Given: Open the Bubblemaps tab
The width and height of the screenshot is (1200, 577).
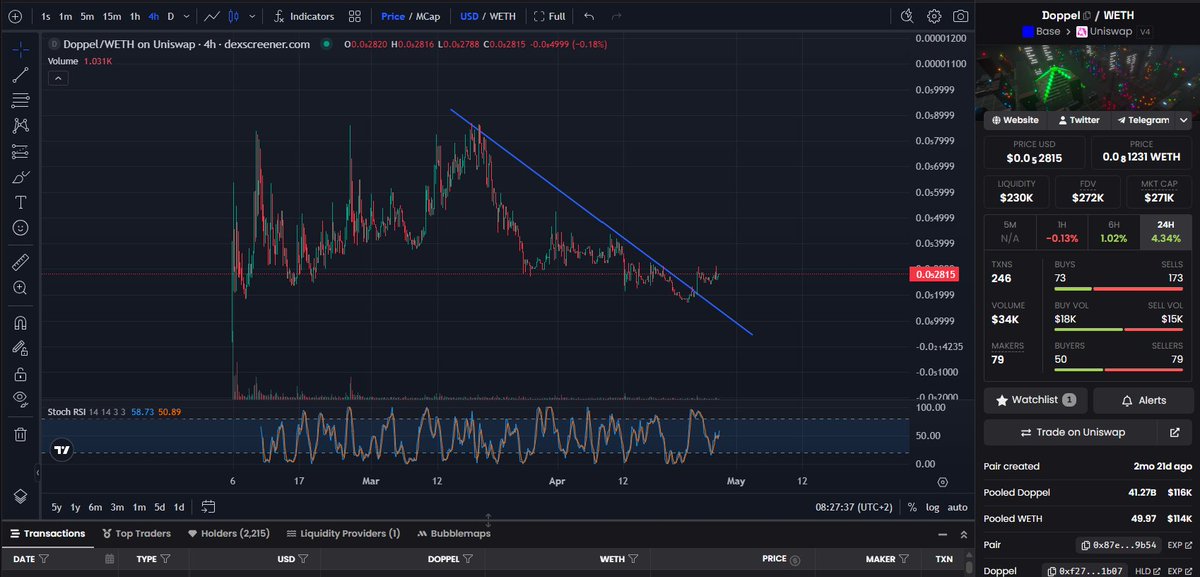Looking at the screenshot, I should [455, 533].
